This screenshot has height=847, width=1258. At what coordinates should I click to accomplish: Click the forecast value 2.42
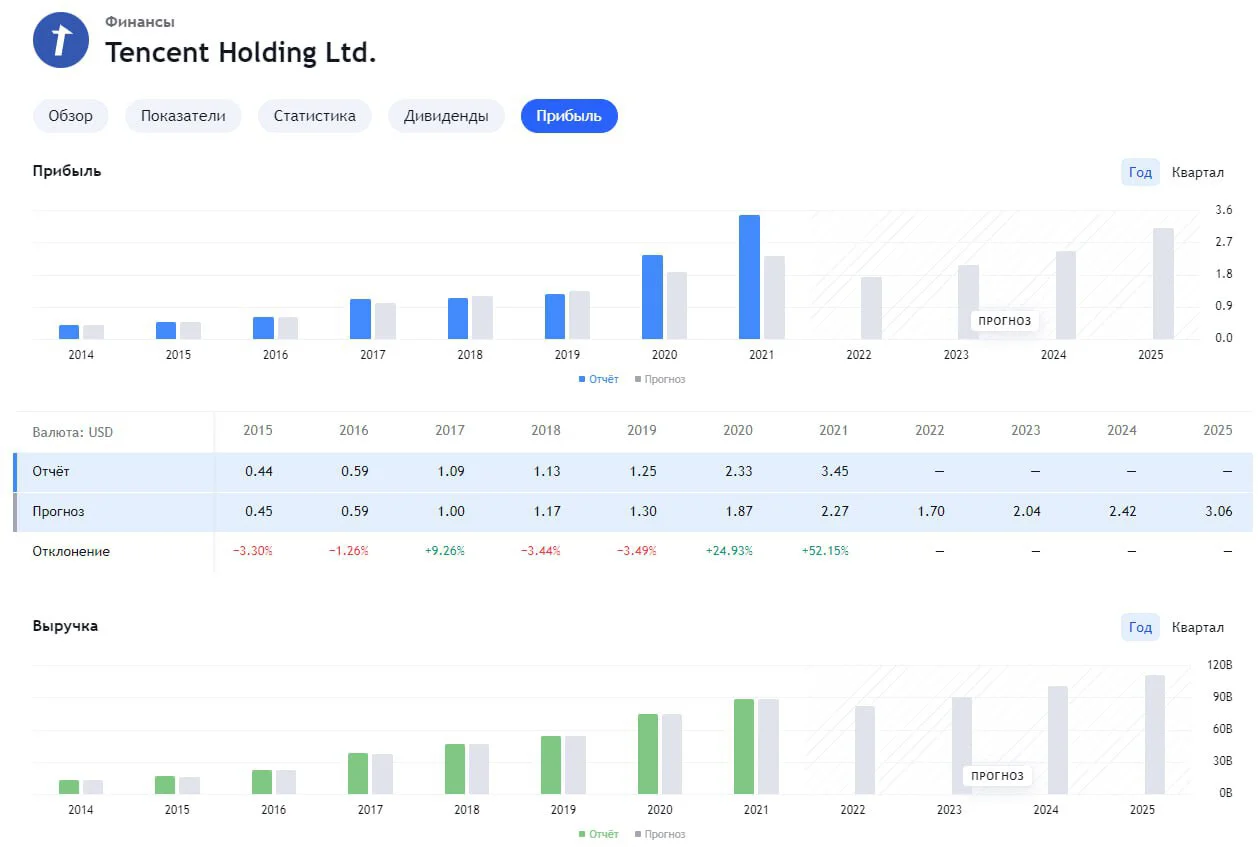coord(1122,511)
